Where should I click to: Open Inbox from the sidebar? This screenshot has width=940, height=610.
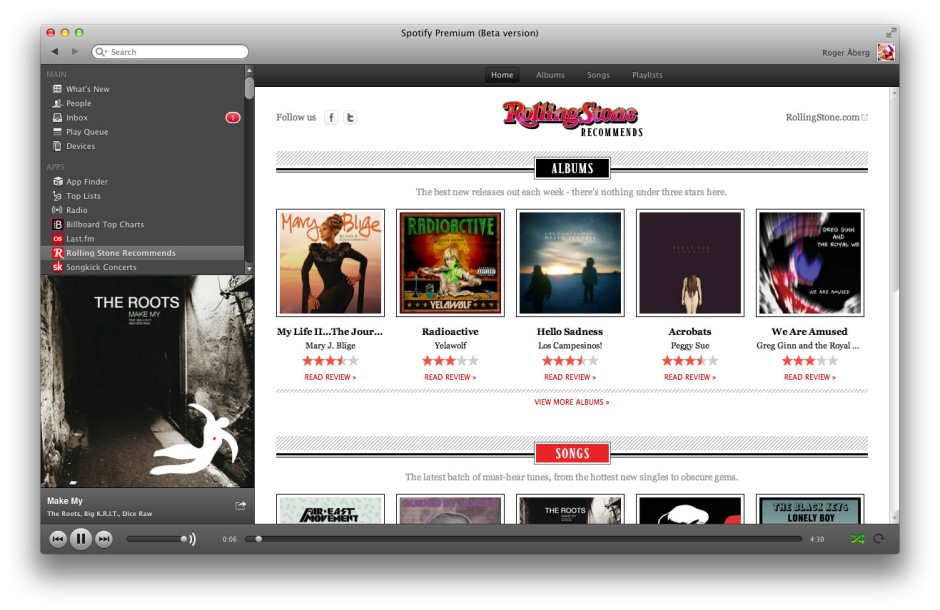(77, 118)
